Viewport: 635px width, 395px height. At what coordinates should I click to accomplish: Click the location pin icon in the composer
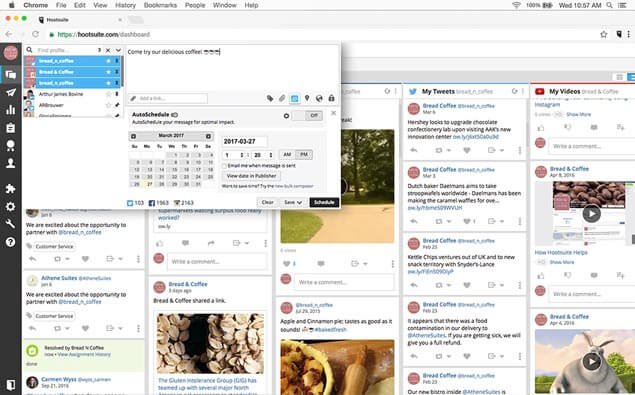[x=307, y=98]
